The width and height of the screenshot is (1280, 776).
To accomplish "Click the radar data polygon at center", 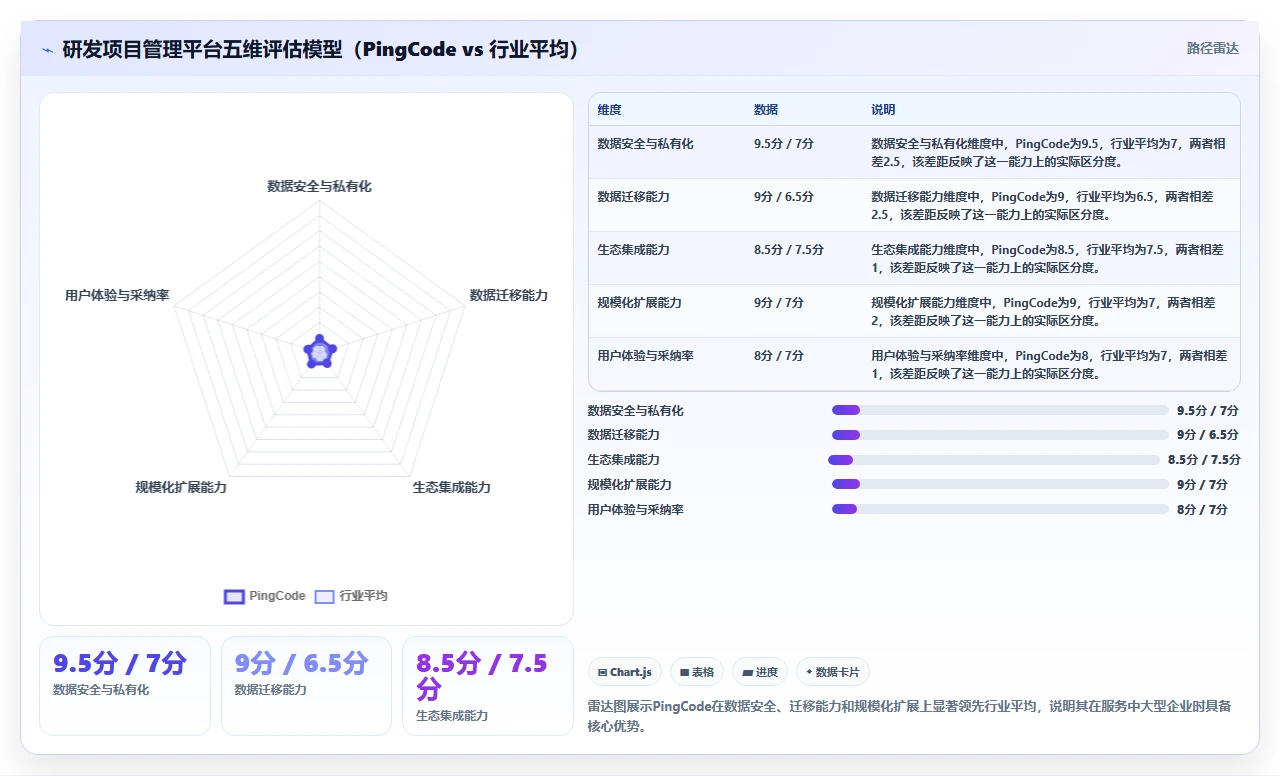I will (319, 351).
